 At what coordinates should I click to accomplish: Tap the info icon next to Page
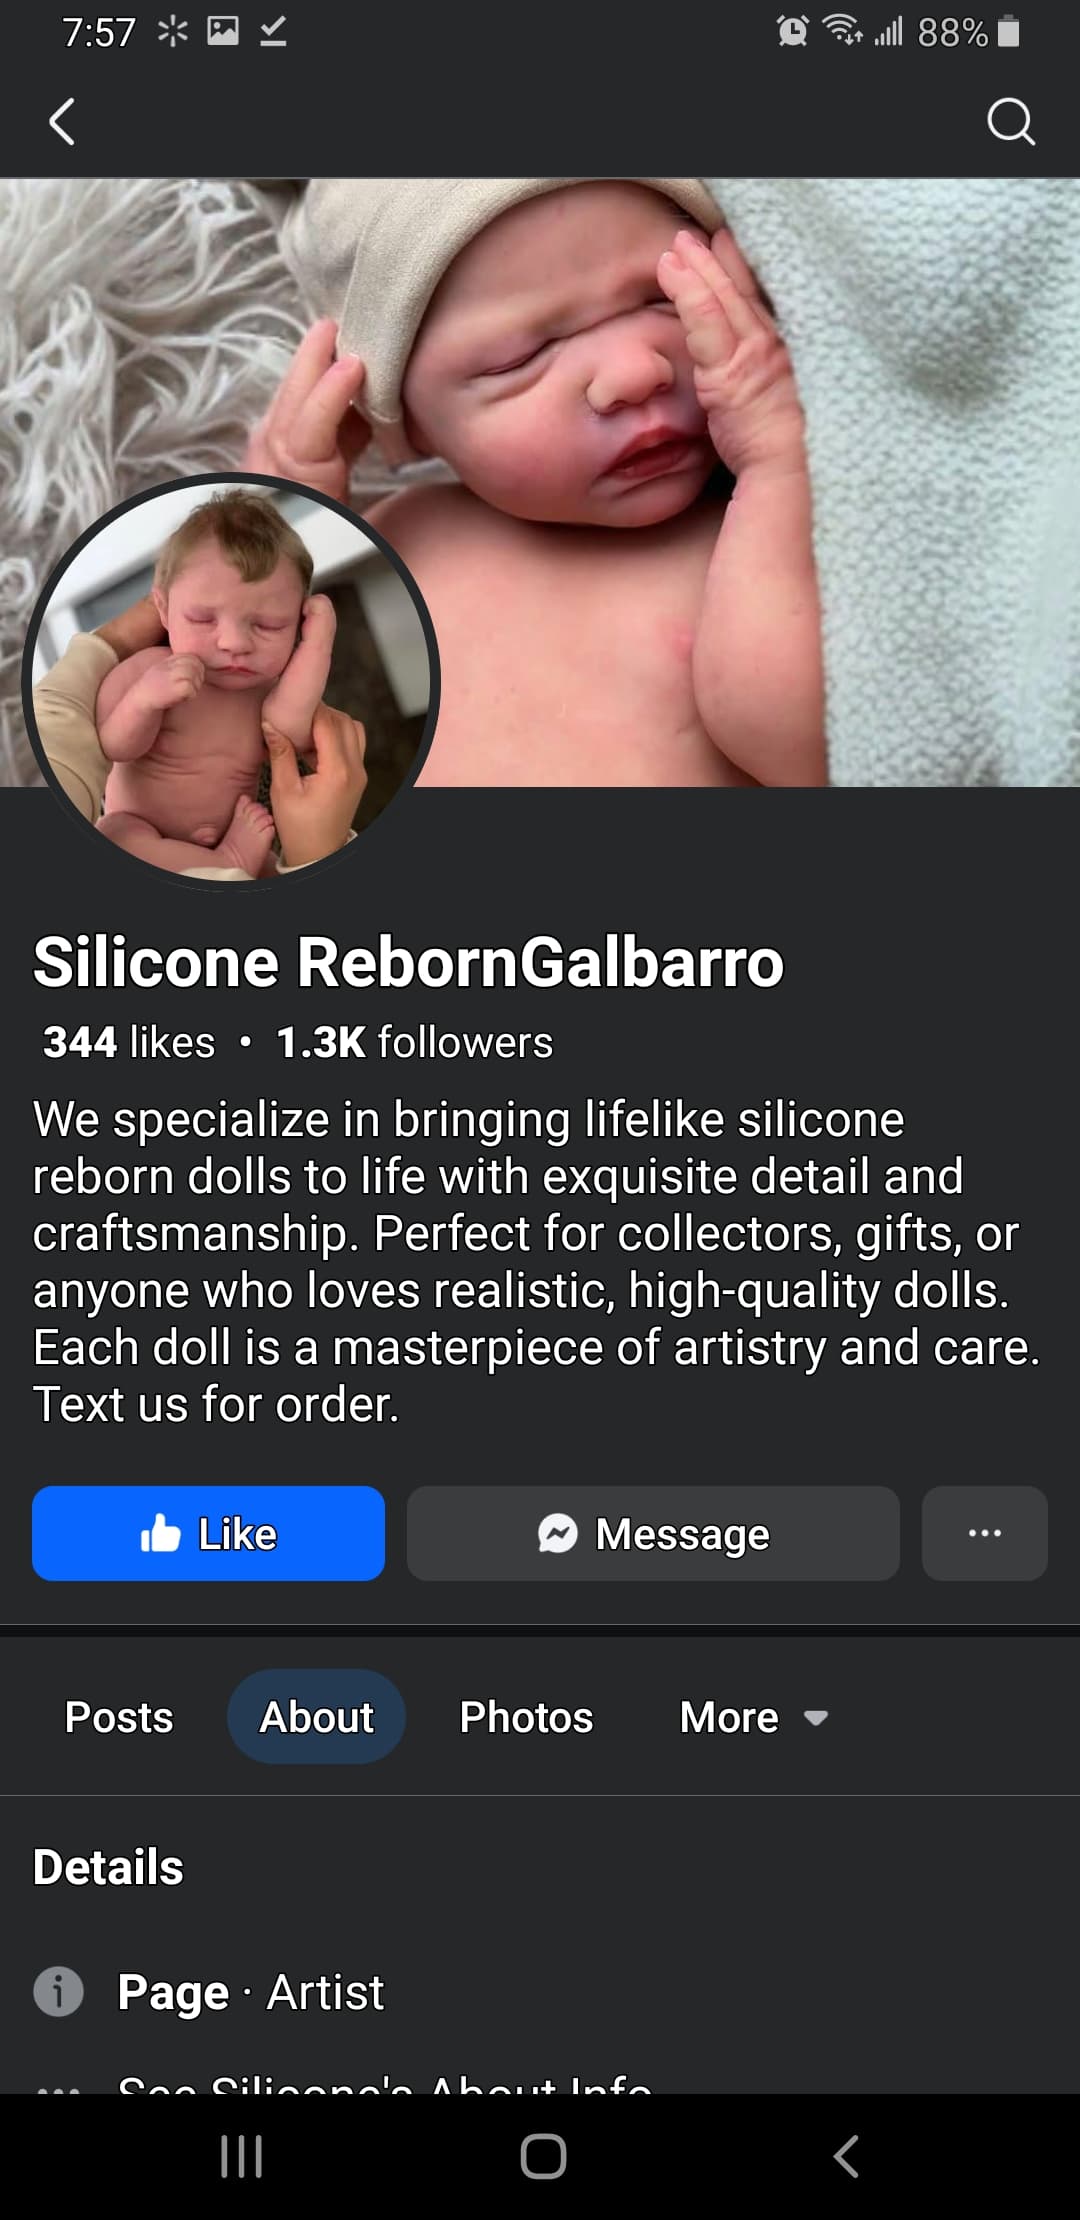[58, 1991]
